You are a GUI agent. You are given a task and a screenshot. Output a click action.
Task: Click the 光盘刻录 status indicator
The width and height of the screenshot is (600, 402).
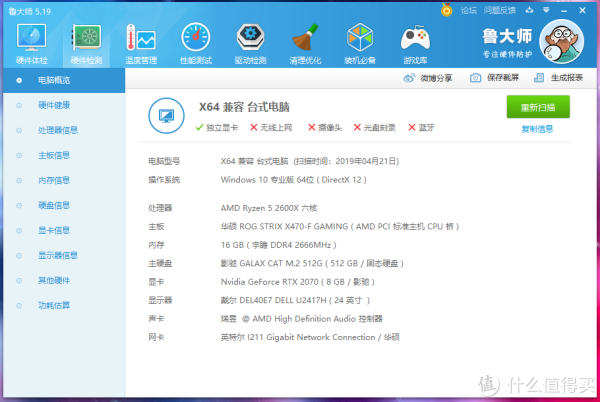pyautogui.click(x=374, y=128)
